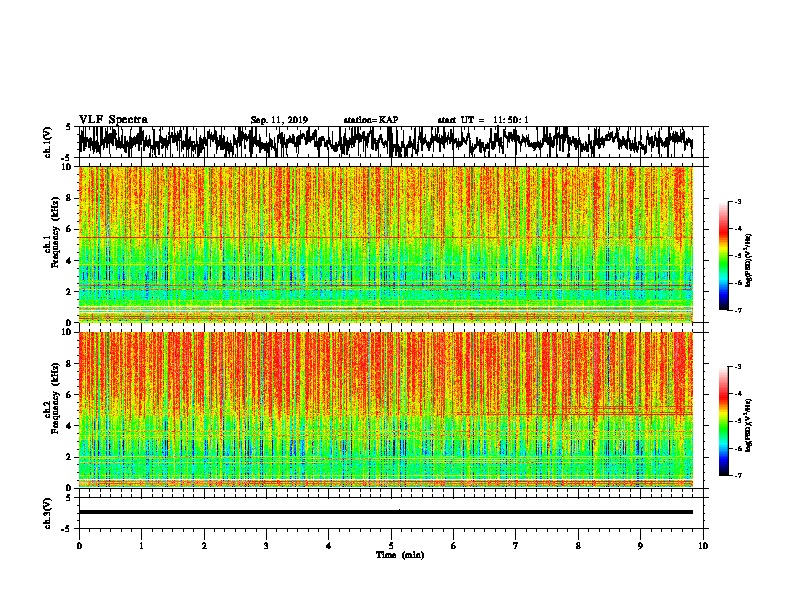The height and width of the screenshot is (612, 792).
Task: Click the 'Time (min)' axis label
Action: (x=400, y=555)
